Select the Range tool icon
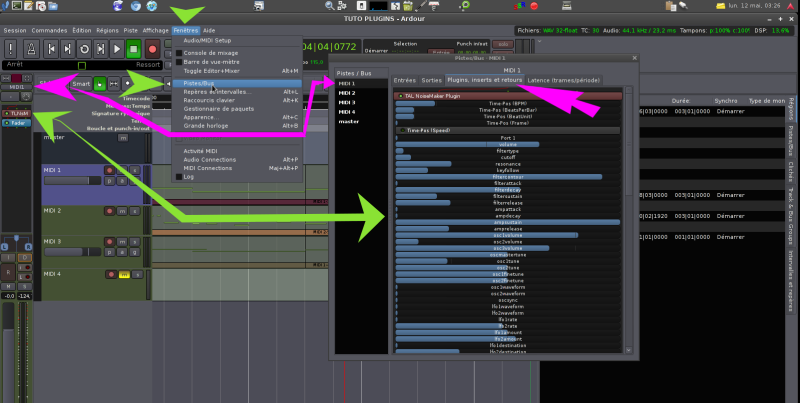Image resolution: width=800 pixels, height=403 pixels. click(114, 84)
